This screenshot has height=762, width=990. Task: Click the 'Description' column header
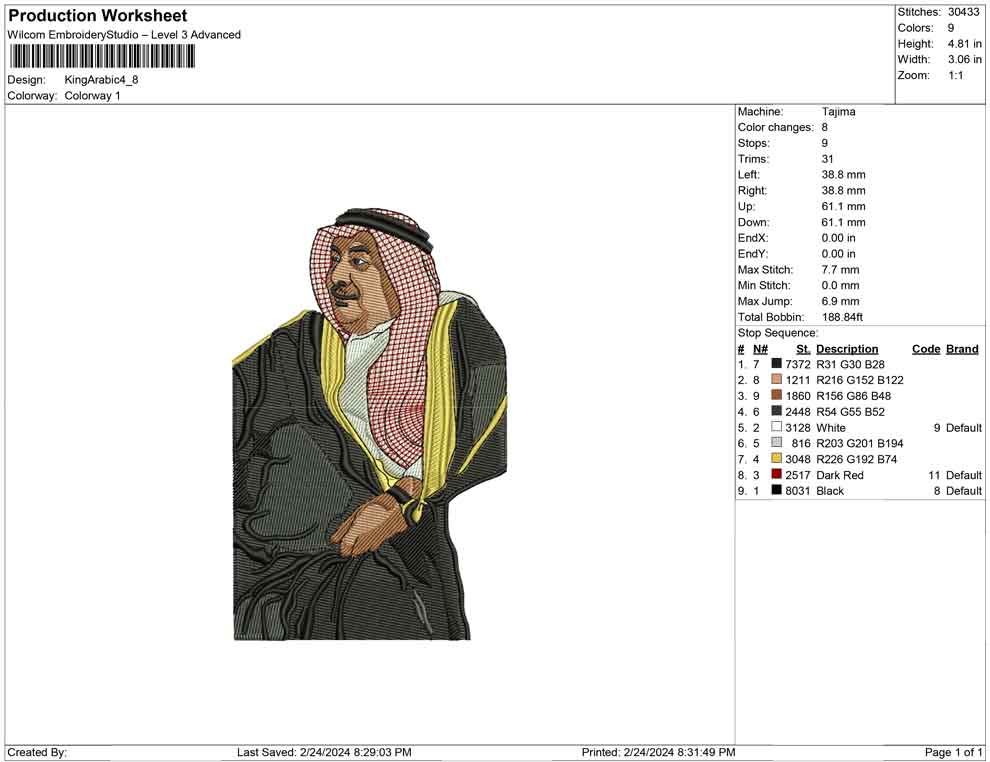847,348
